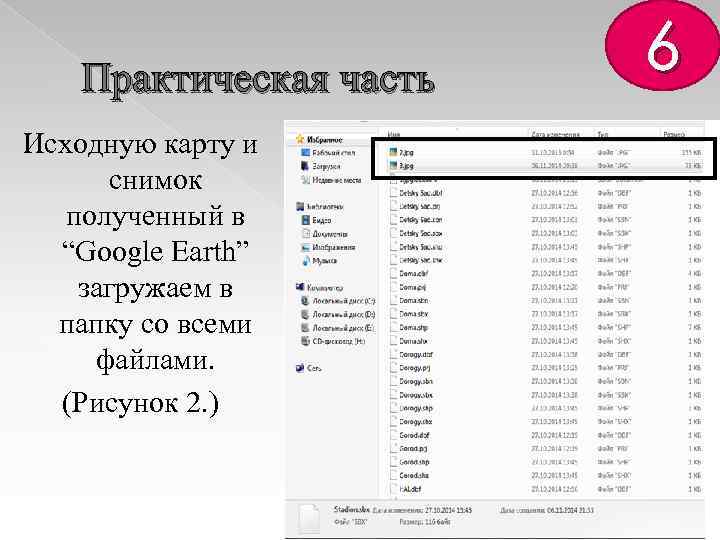
Task: Select the file Doma.shx
Action: (413, 341)
